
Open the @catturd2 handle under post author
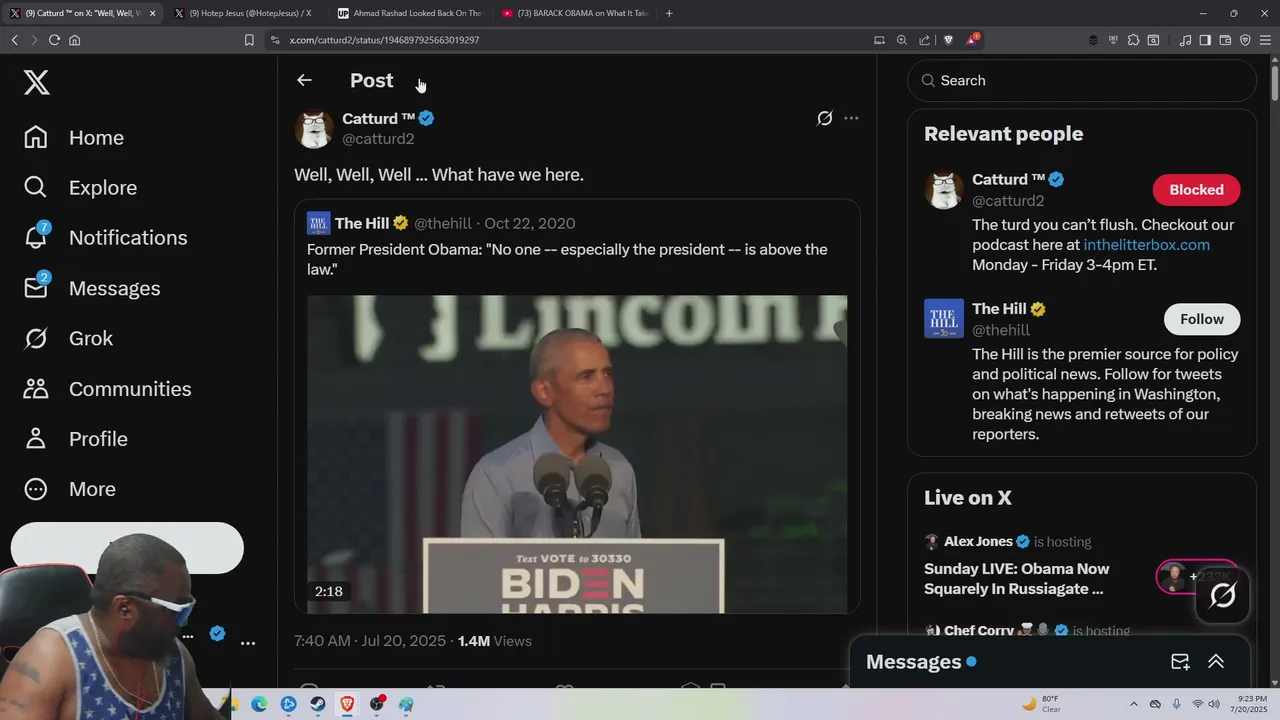click(x=378, y=139)
